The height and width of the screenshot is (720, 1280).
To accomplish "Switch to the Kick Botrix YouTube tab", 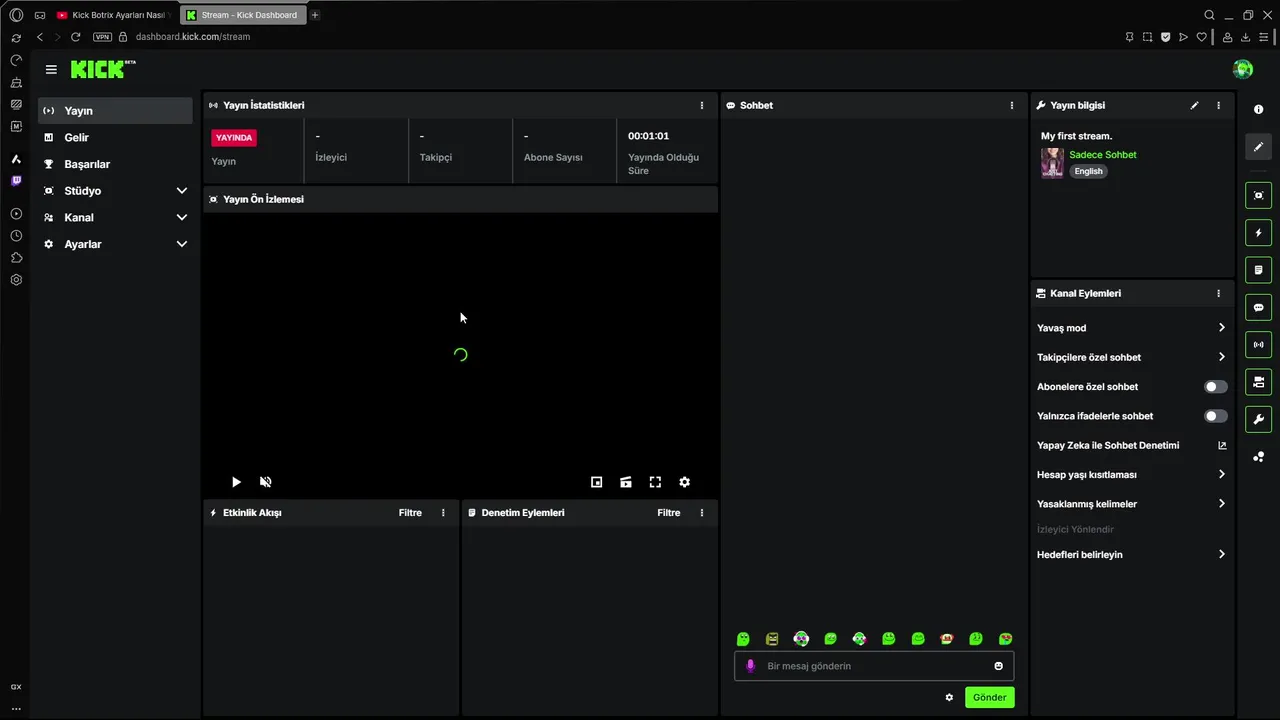I will point(112,15).
